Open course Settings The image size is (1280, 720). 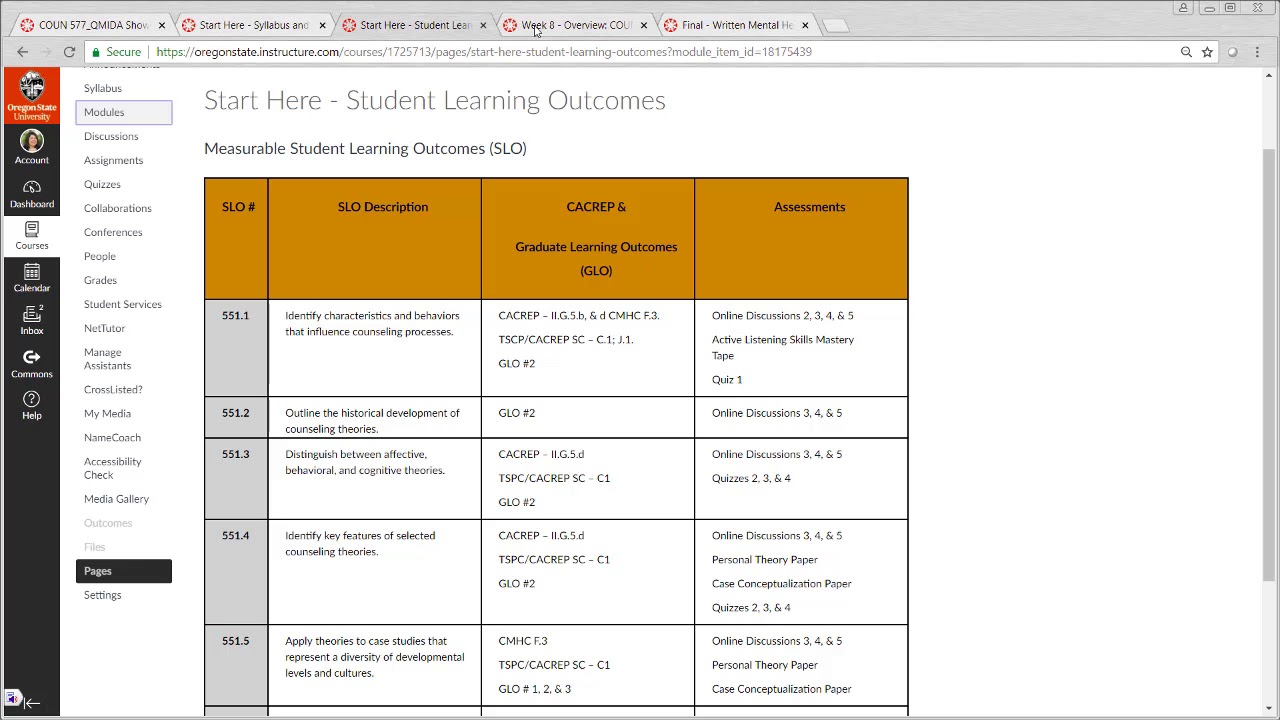[x=102, y=595]
